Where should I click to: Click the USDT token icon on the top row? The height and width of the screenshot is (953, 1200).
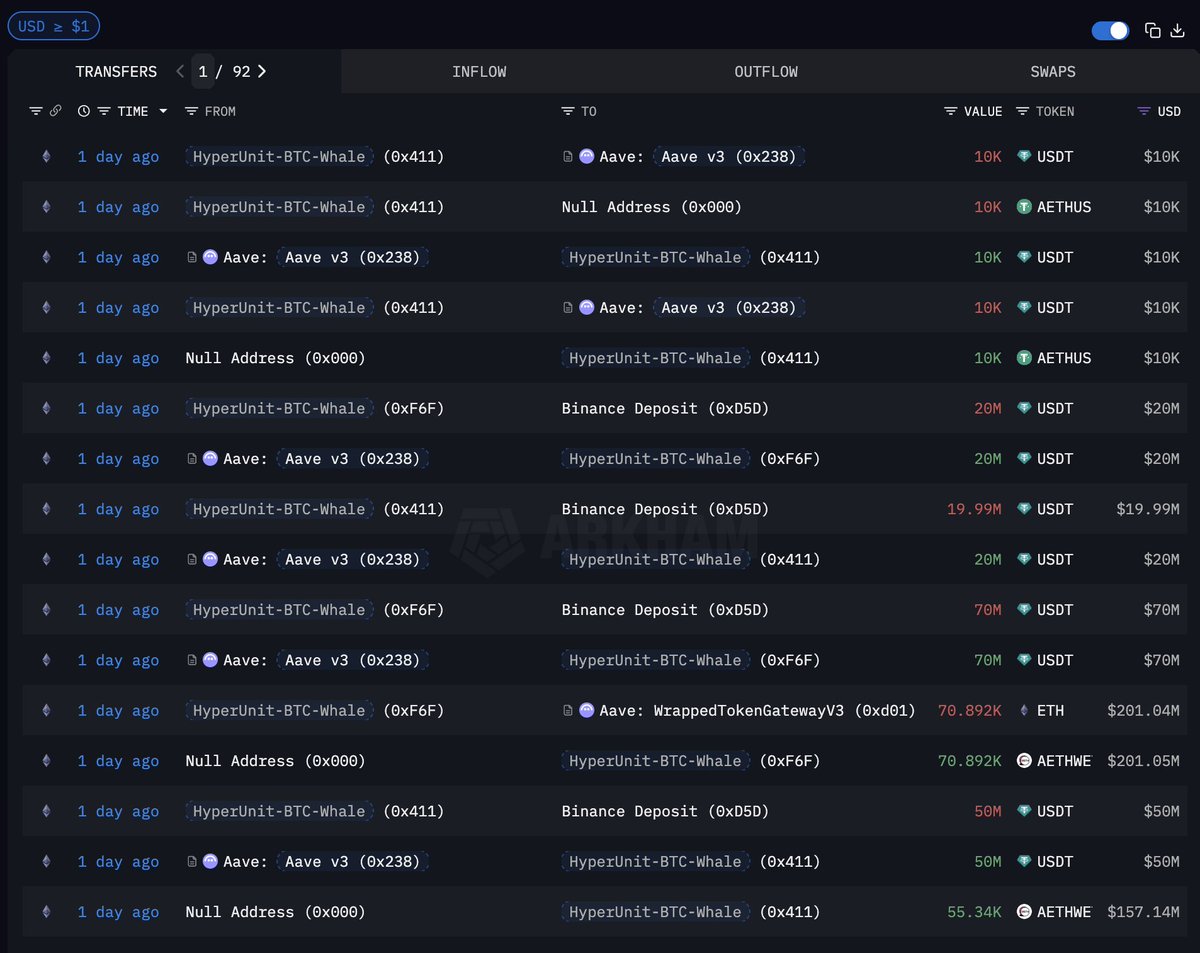pyautogui.click(x=1022, y=156)
